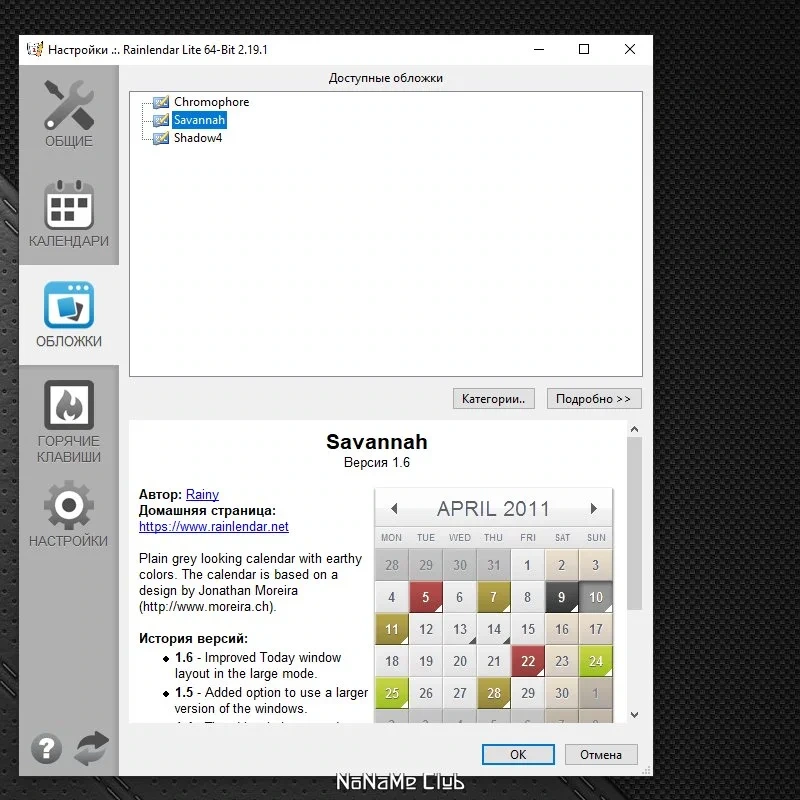This screenshot has height=800, width=800.
Task: Click the APRIL 2011 preview header
Action: tap(493, 509)
